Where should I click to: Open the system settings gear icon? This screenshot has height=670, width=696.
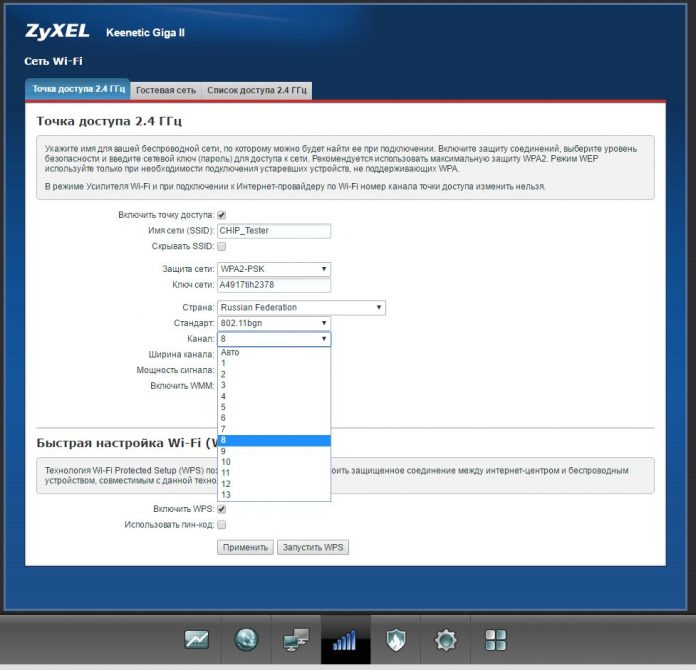click(445, 639)
